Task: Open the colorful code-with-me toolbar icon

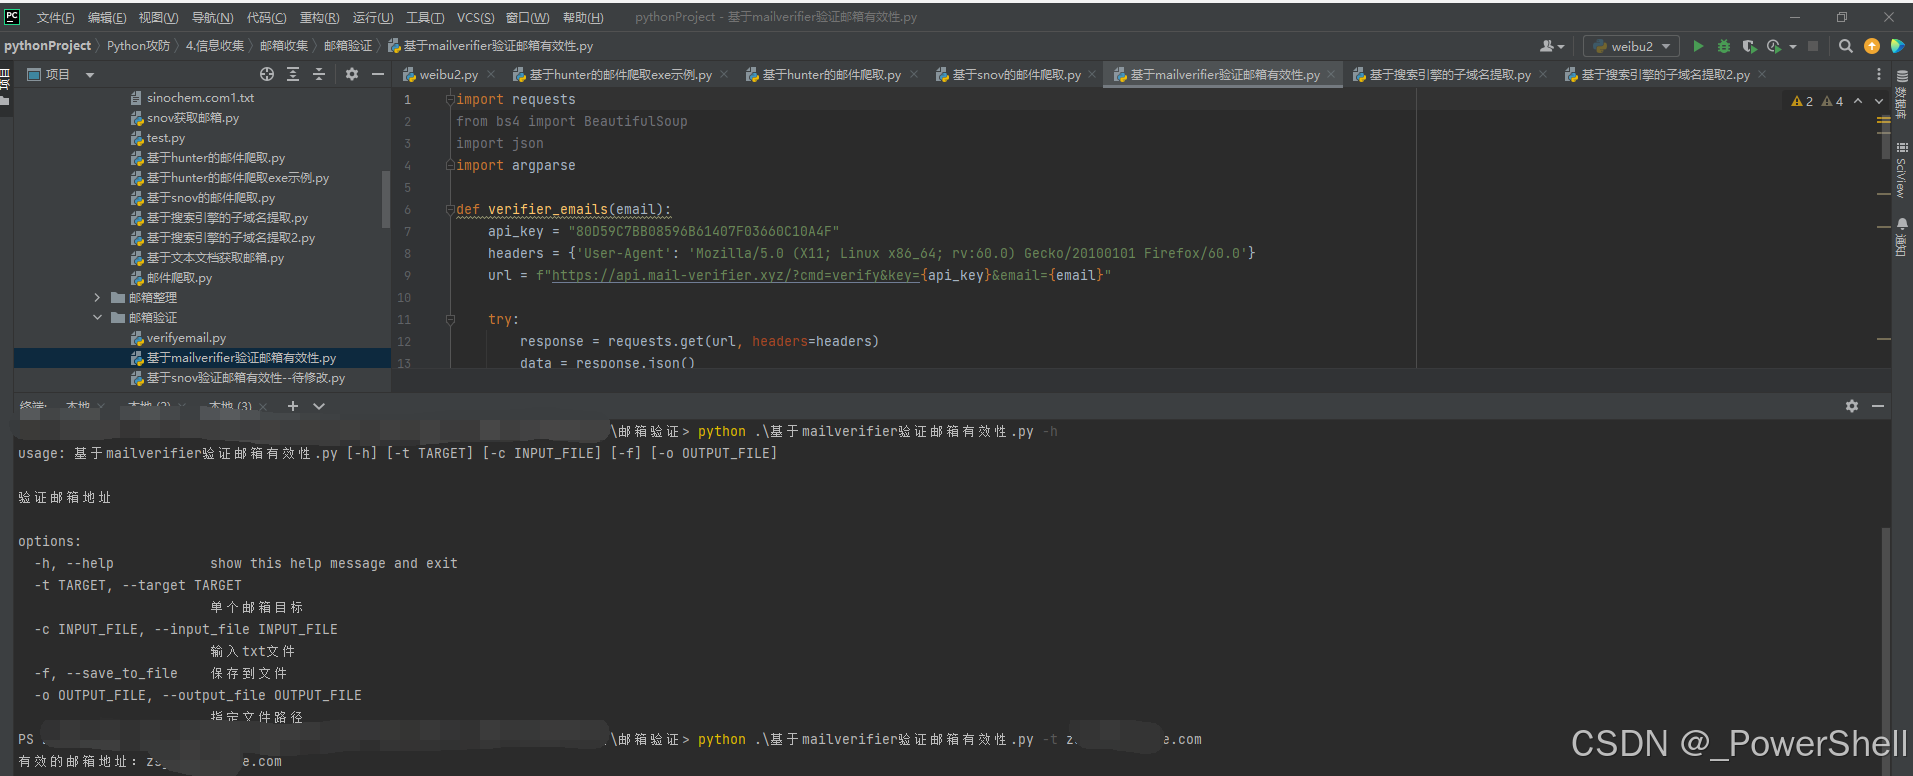Action: pyautogui.click(x=1897, y=46)
